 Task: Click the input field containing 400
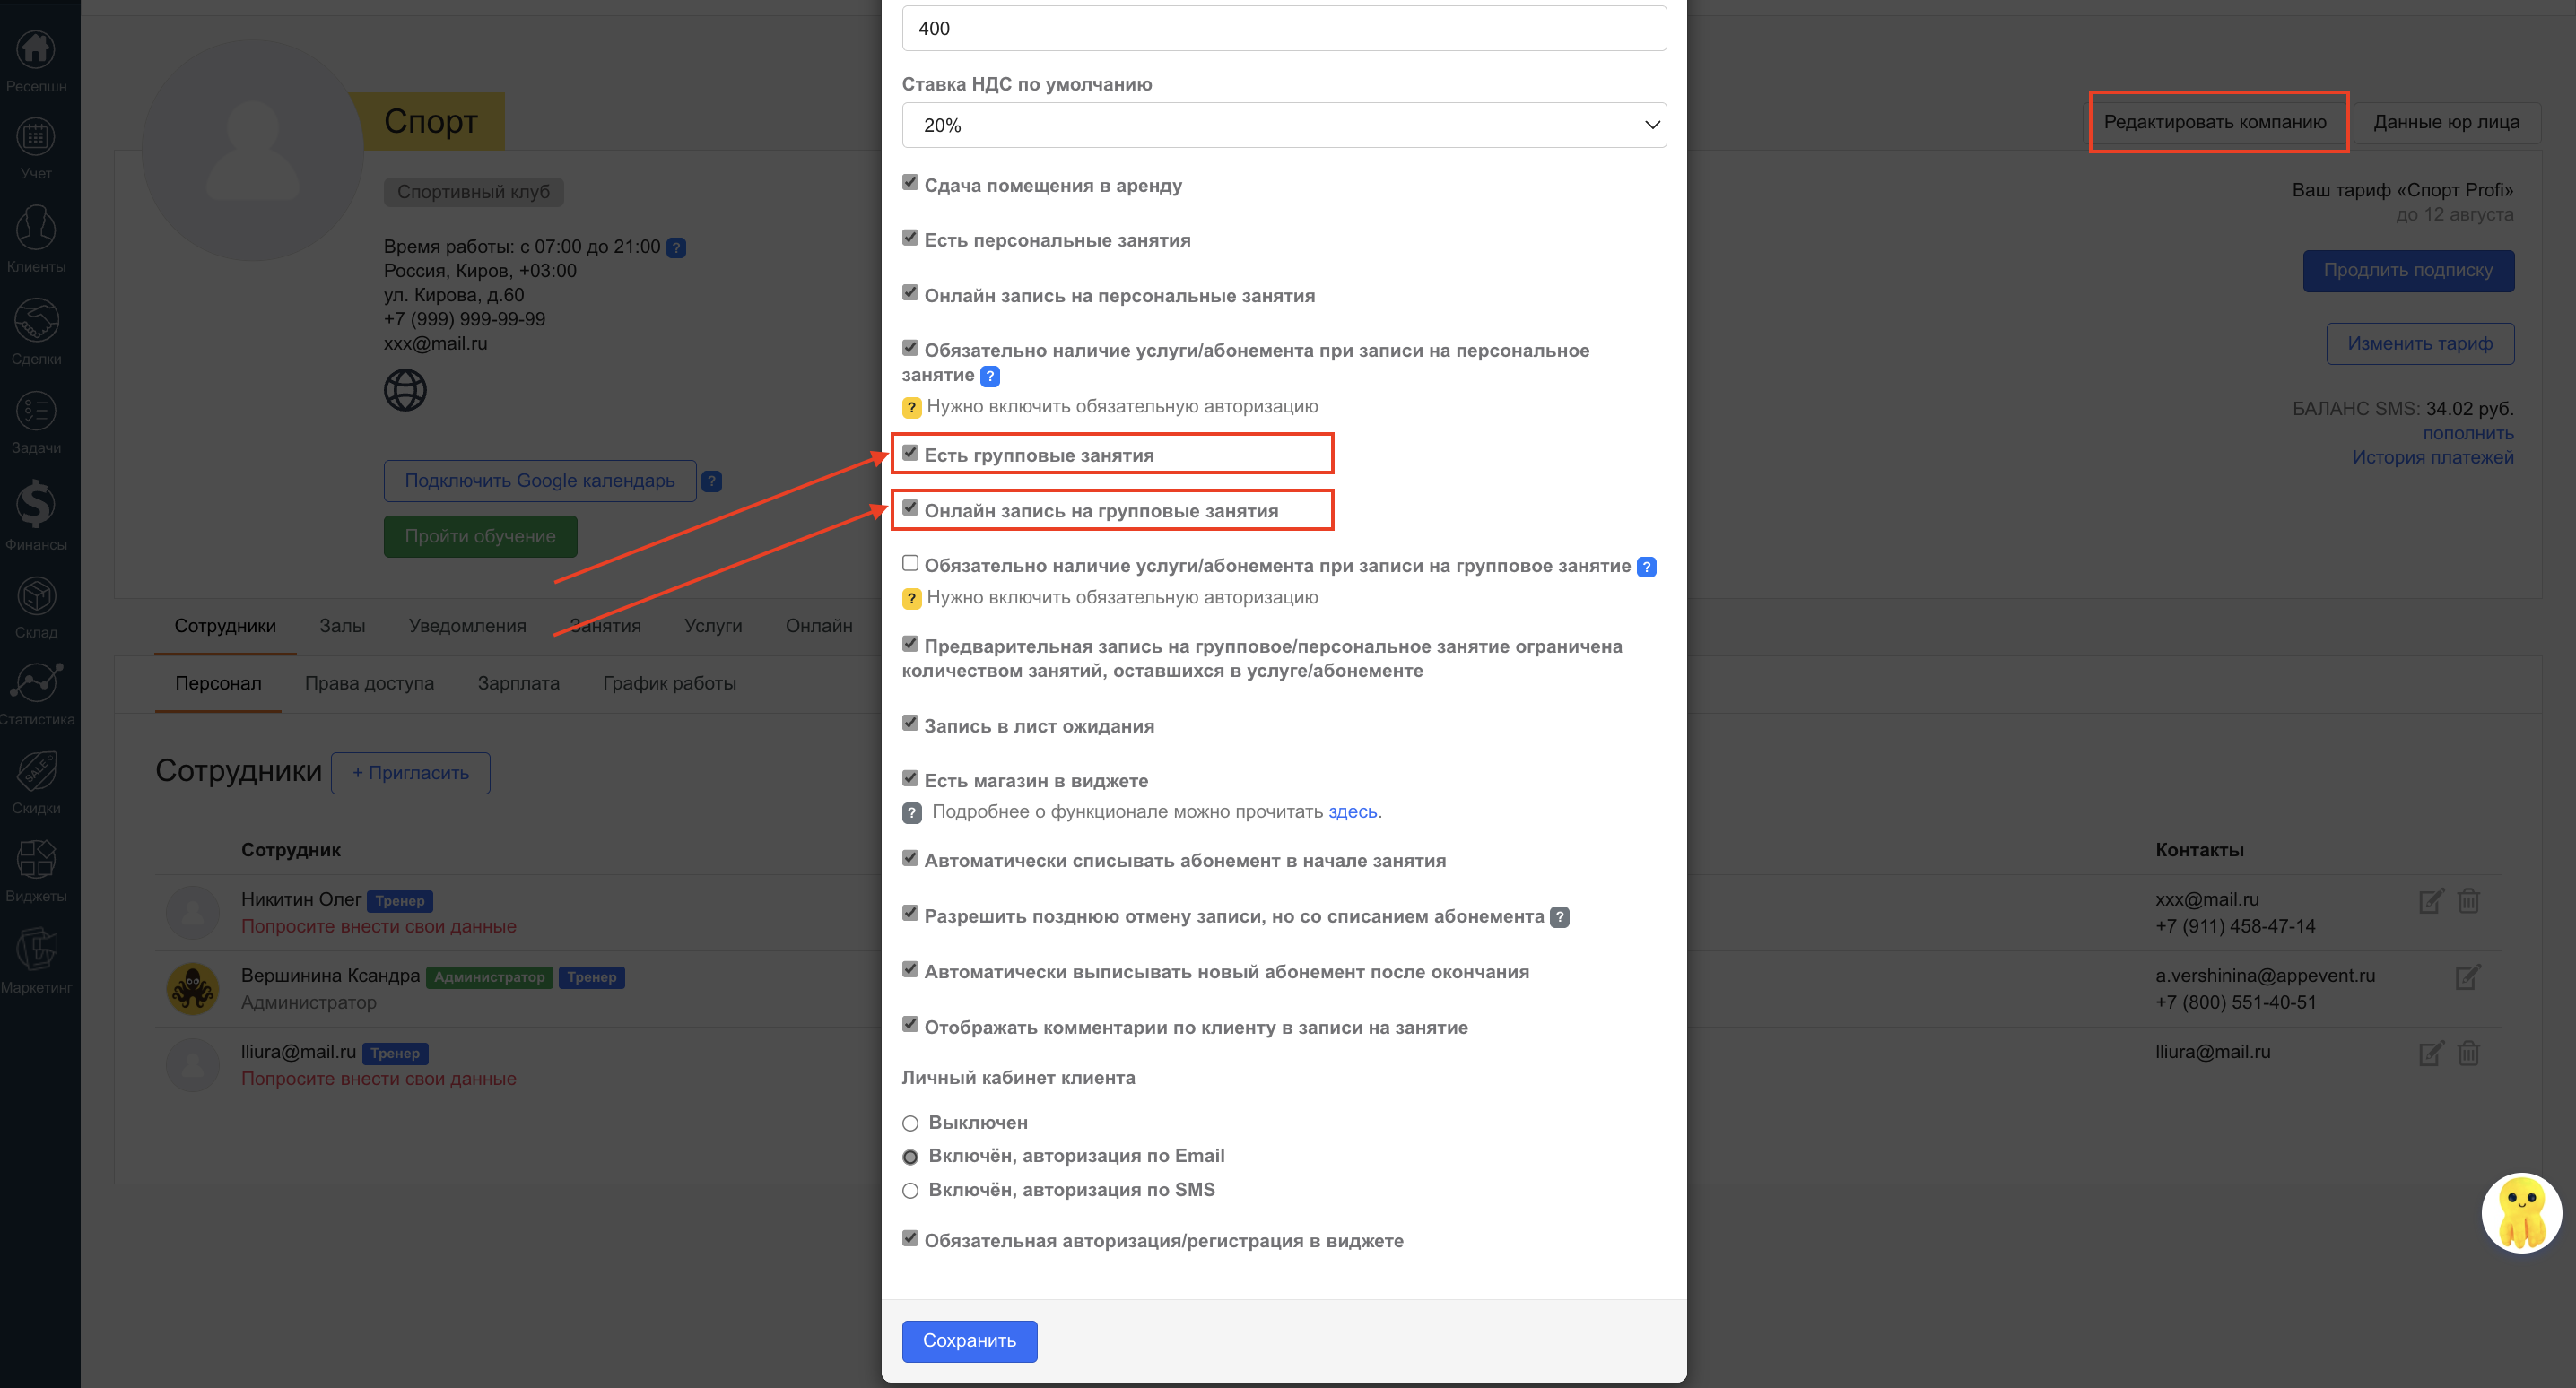pyautogui.click(x=1283, y=29)
